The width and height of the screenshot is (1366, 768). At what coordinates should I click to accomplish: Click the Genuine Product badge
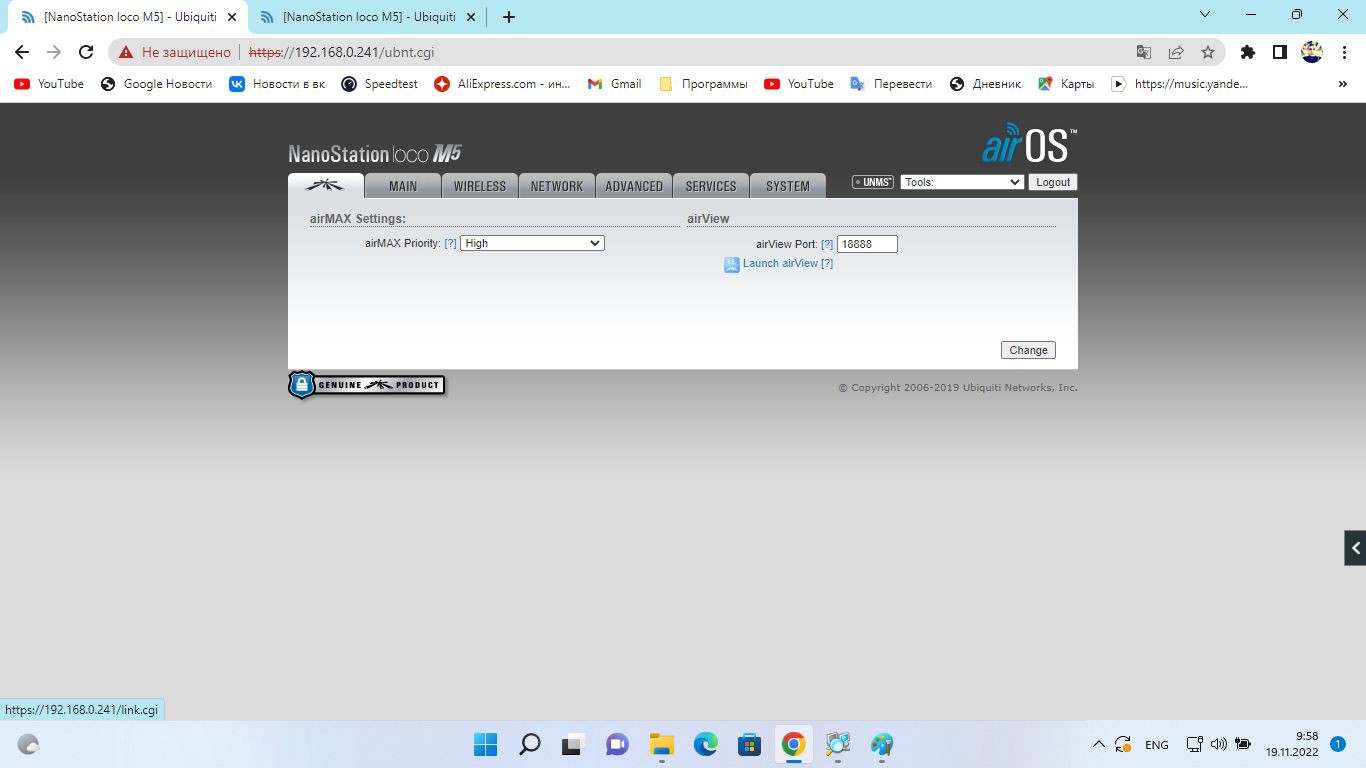click(x=366, y=385)
